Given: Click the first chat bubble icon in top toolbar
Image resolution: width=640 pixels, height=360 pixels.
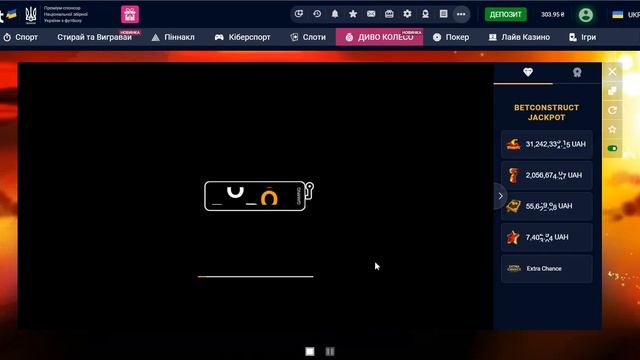Looking at the screenshot, I should [x=299, y=14].
